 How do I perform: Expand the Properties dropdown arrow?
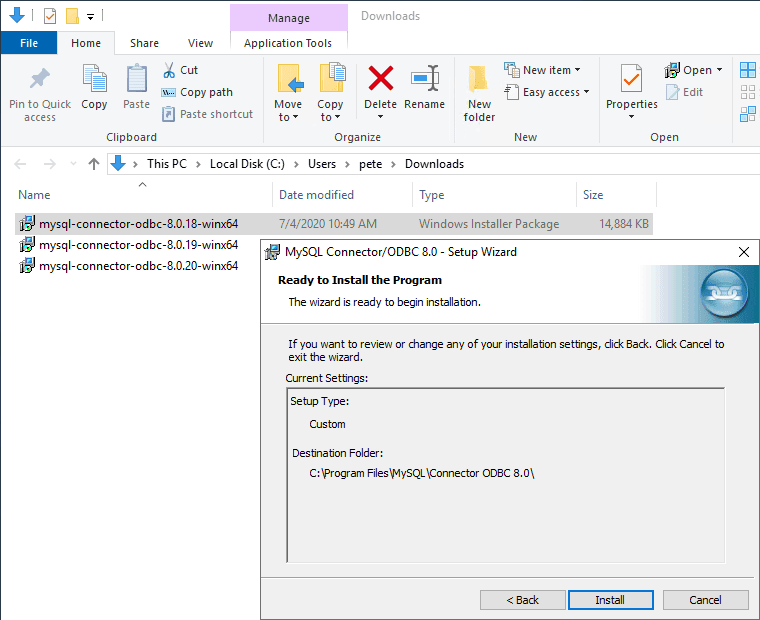[632, 117]
